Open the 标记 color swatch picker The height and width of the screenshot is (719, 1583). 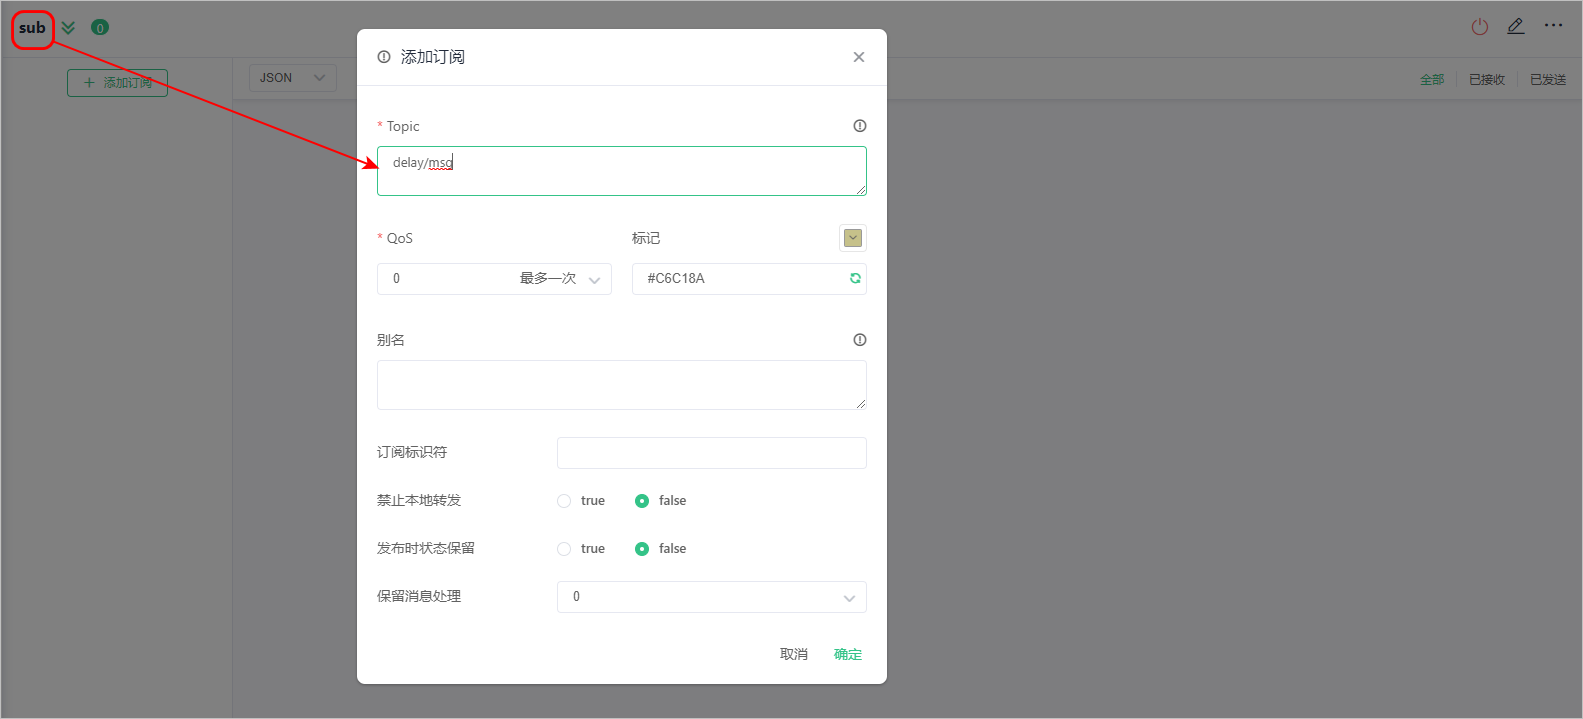(853, 238)
